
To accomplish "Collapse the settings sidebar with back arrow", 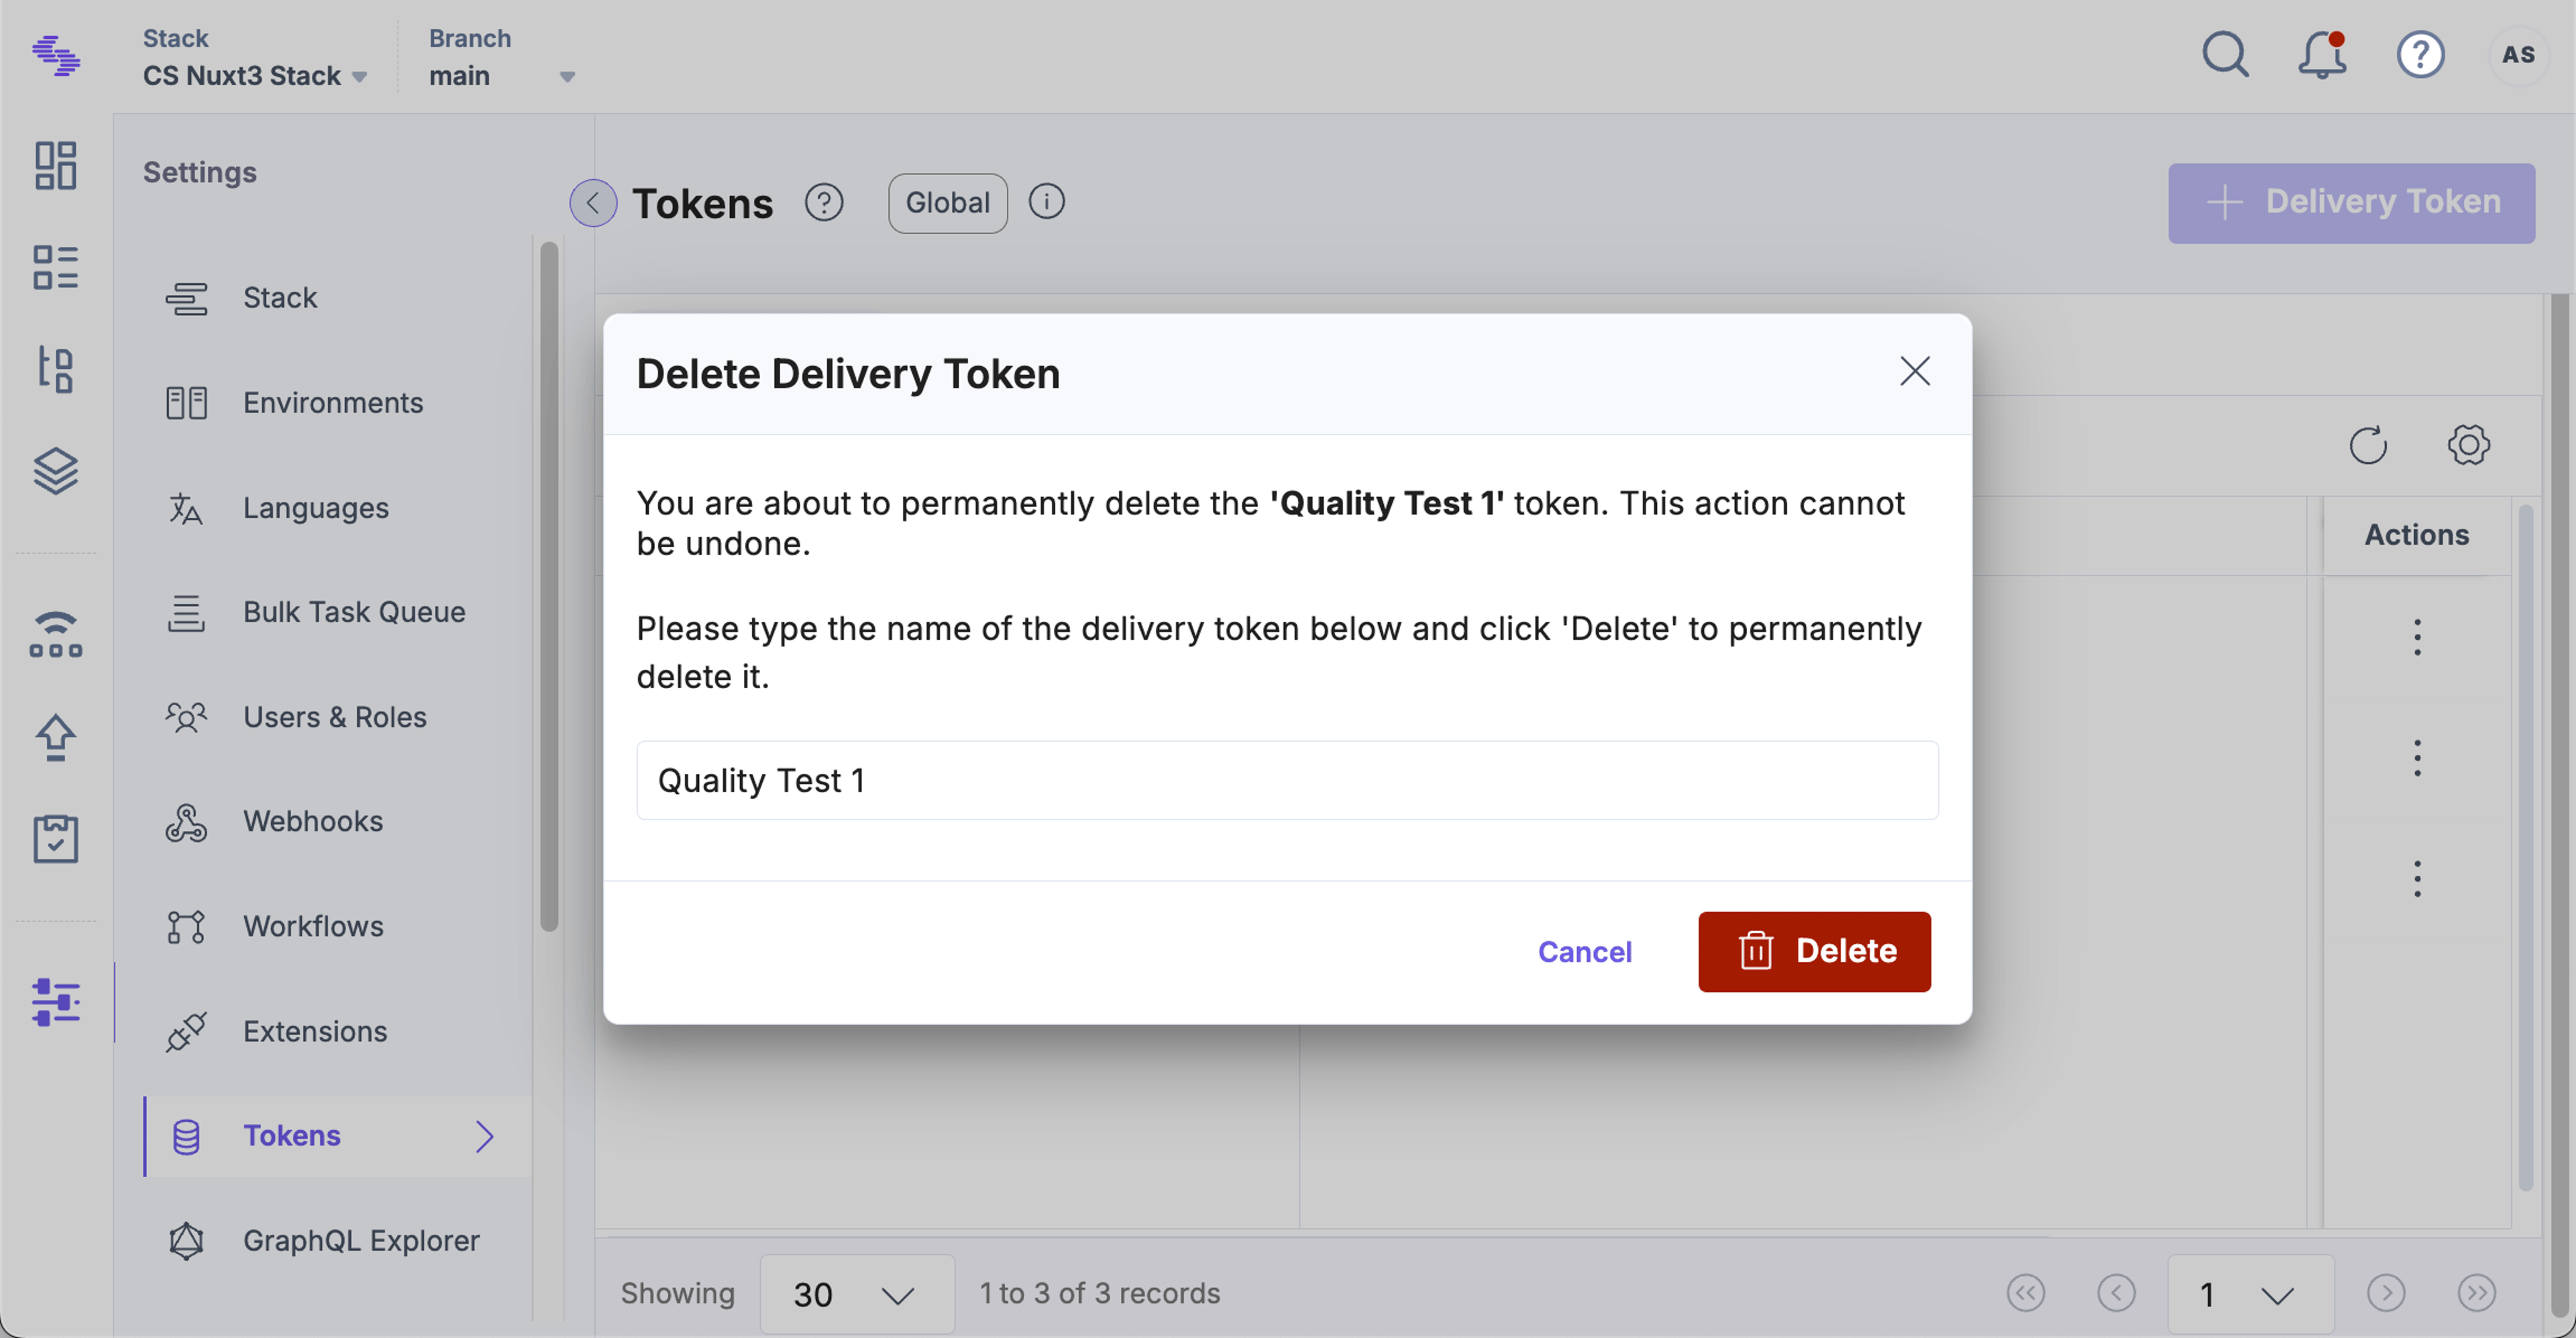I will click(x=593, y=203).
